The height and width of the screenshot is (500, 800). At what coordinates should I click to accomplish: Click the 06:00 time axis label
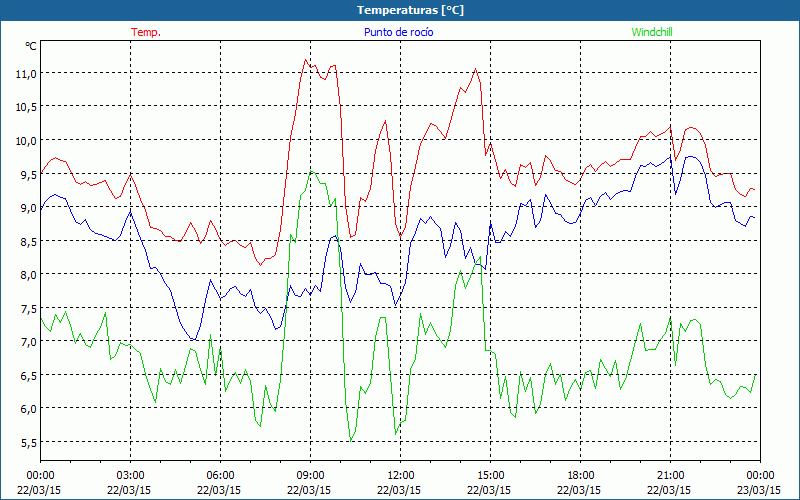[220, 475]
